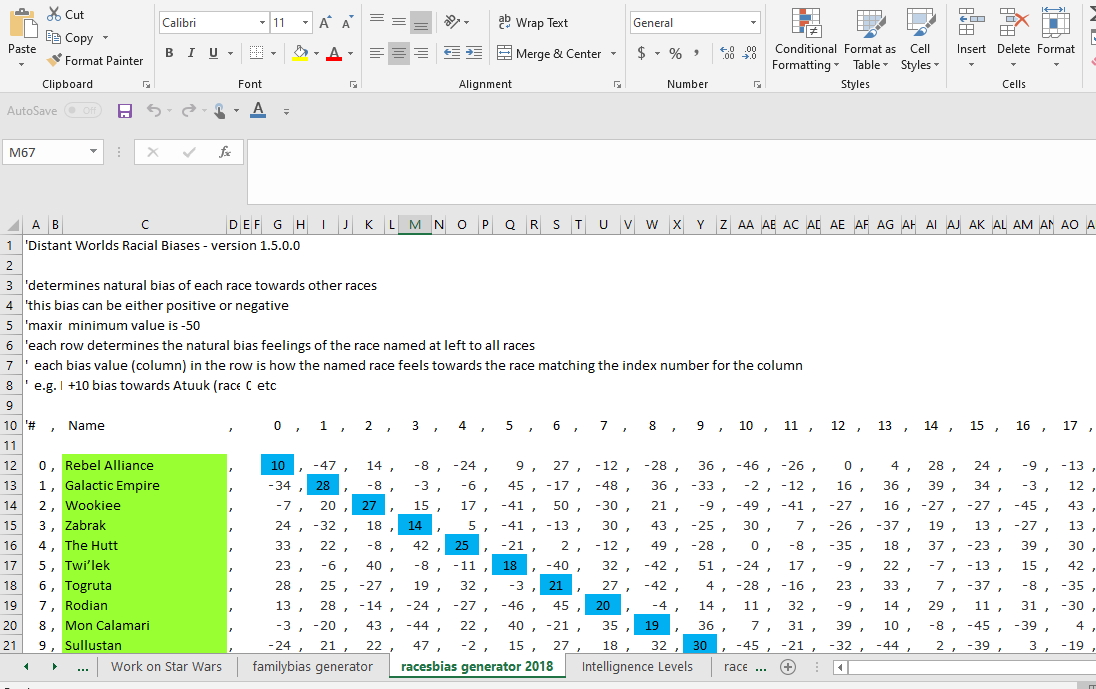Save the workbook via Quick Access toolbar

coord(125,111)
